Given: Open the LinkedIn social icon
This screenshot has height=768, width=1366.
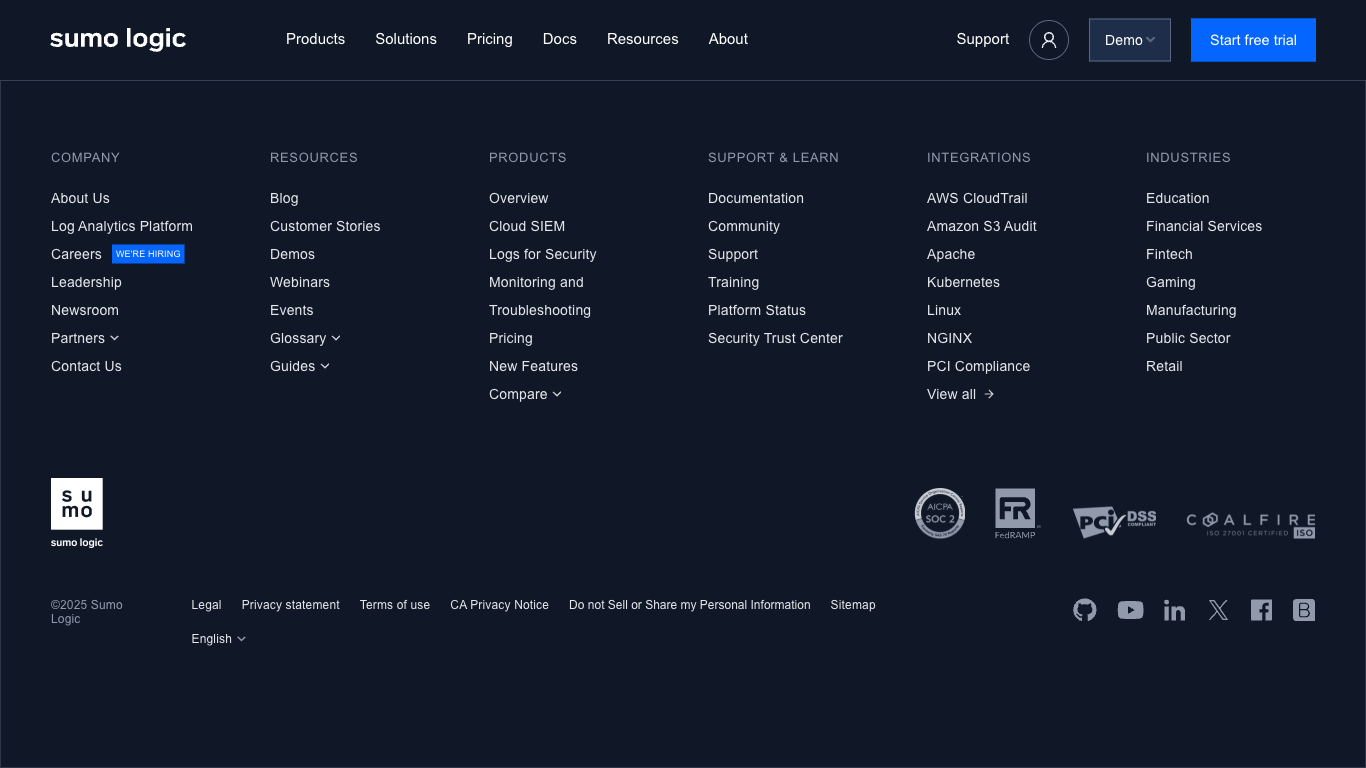Looking at the screenshot, I should coord(1175,610).
